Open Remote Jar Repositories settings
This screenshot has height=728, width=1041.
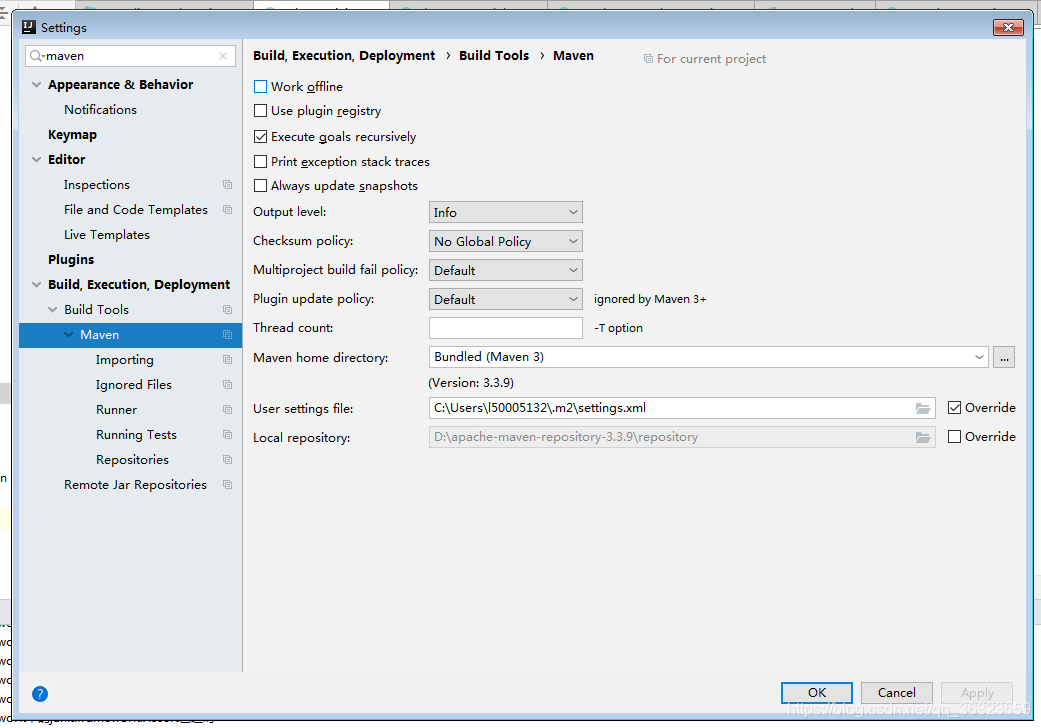(x=135, y=485)
